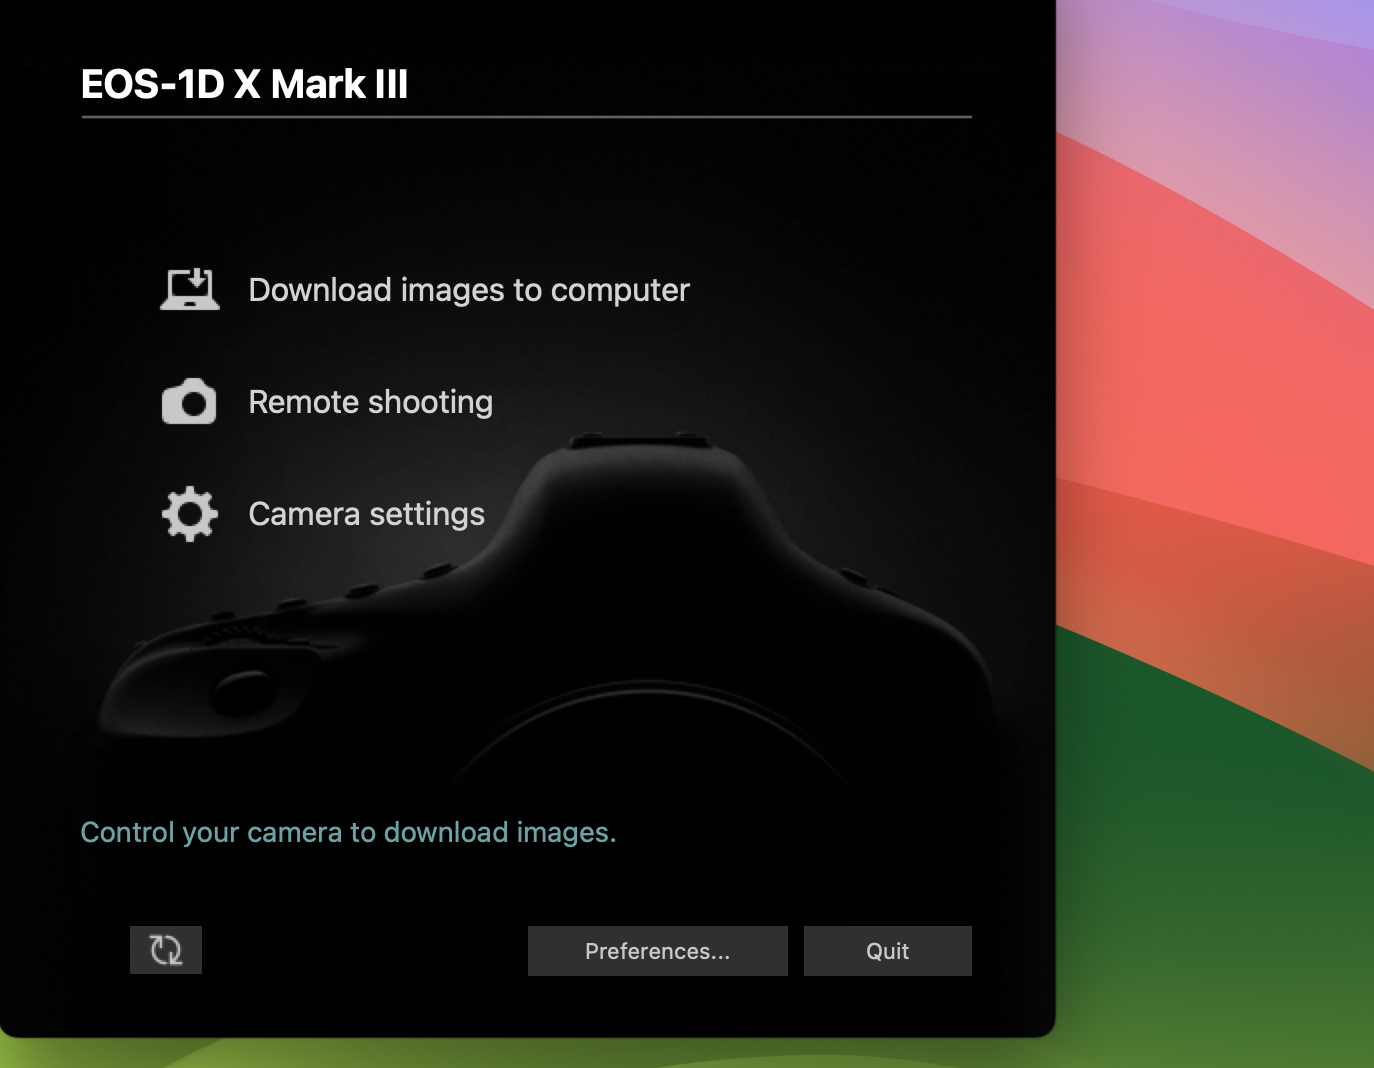This screenshot has height=1068, width=1374.
Task: Click 'Control your camera to download images' link
Action: click(x=348, y=832)
